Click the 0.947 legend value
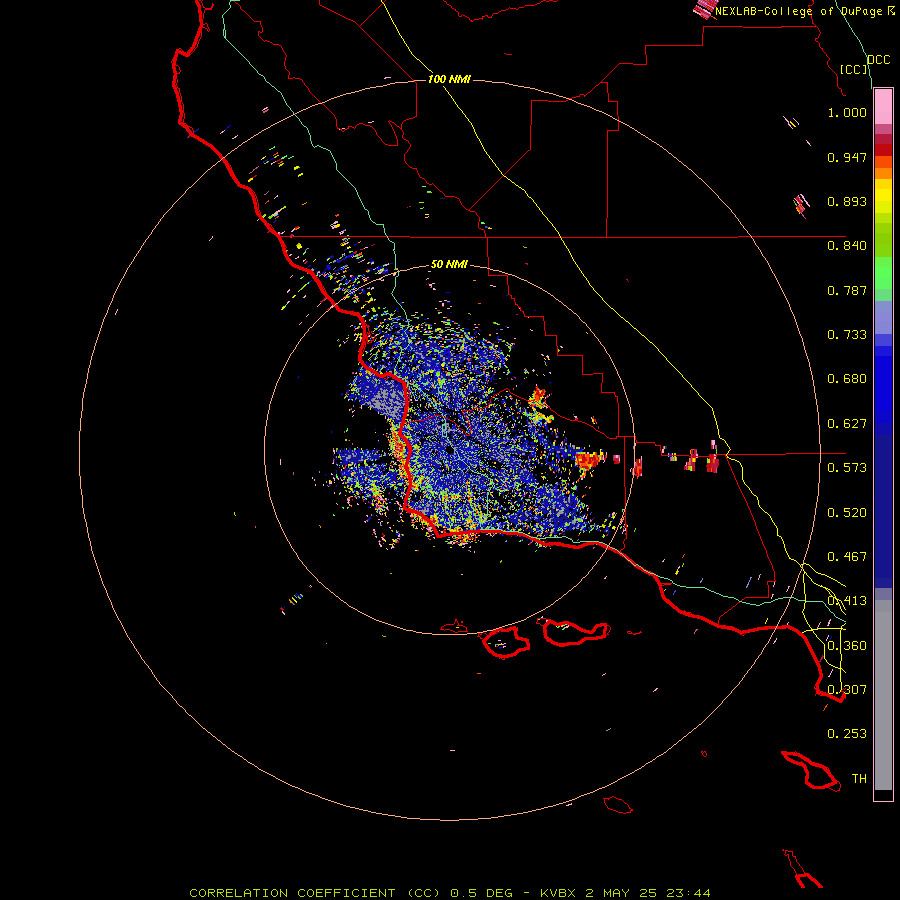900x900 pixels. 847,157
